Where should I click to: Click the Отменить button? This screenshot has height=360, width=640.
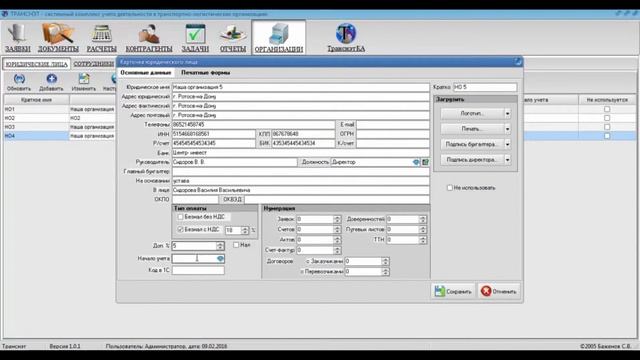pos(499,291)
